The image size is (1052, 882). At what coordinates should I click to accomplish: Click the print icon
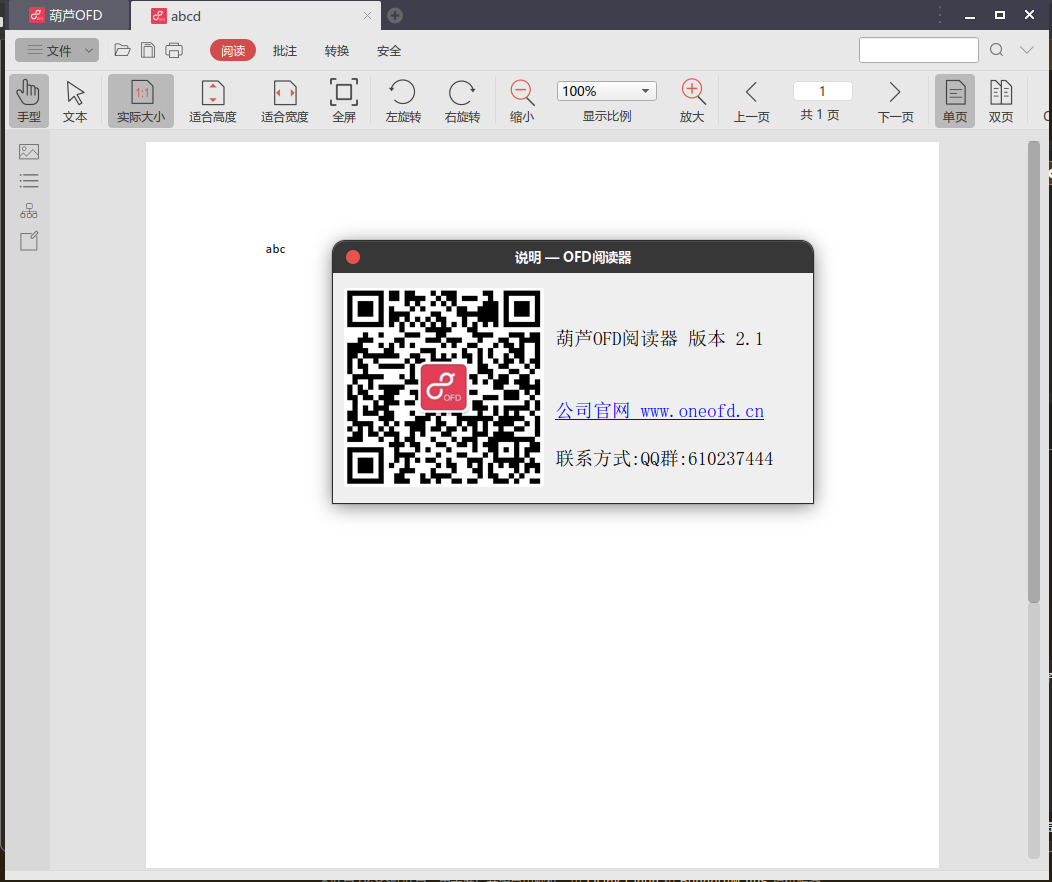pyautogui.click(x=174, y=50)
